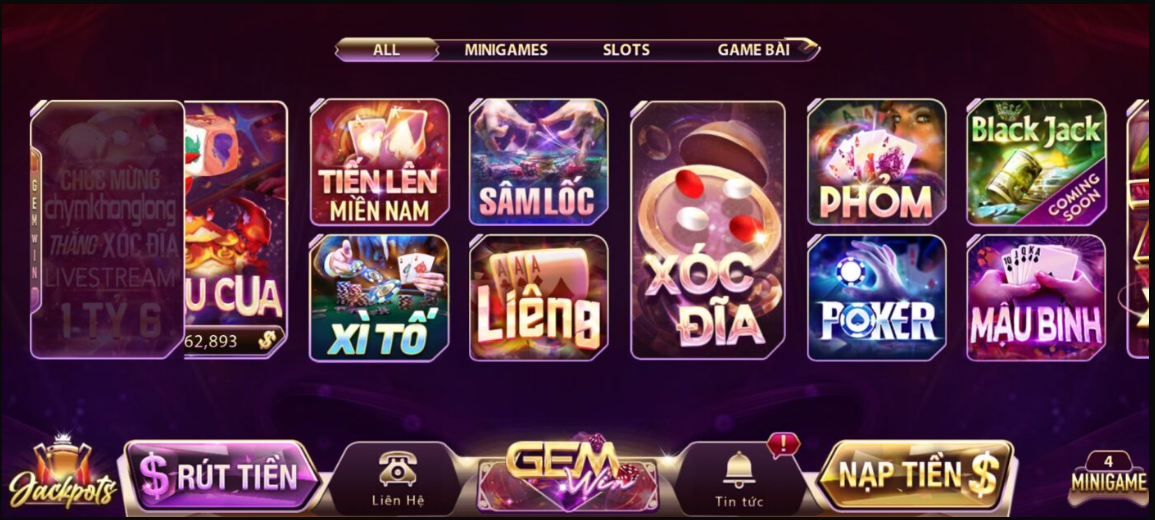The width and height of the screenshot is (1155, 520).
Task: Open the Jackpots trophy icon
Action: point(63,471)
